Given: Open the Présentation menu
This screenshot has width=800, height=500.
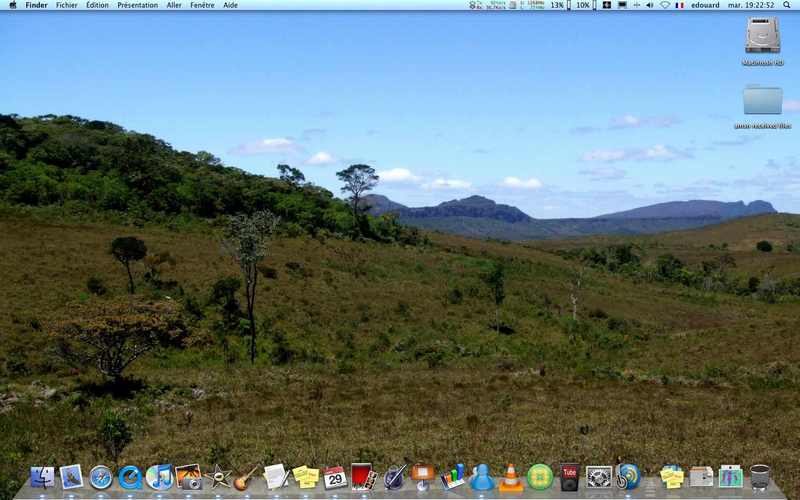Looking at the screenshot, I should point(138,5).
